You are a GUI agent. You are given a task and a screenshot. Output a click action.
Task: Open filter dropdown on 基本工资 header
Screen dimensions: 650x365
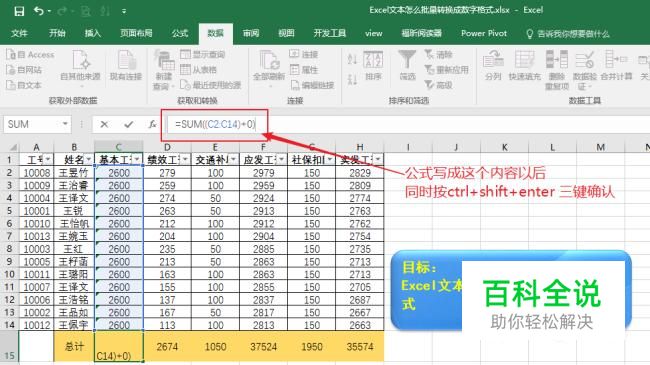(137, 159)
